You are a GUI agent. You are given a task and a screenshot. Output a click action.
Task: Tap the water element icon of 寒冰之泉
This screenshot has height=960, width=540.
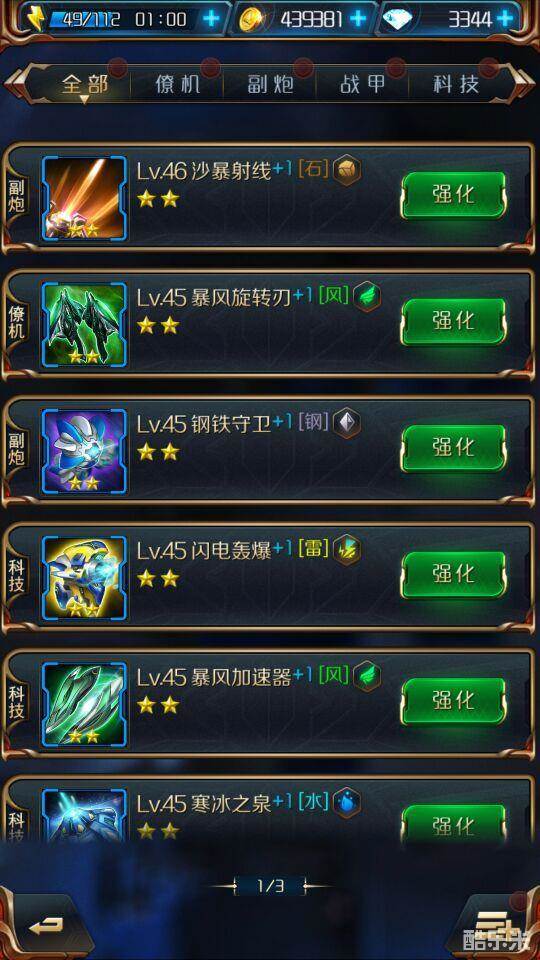tap(347, 802)
